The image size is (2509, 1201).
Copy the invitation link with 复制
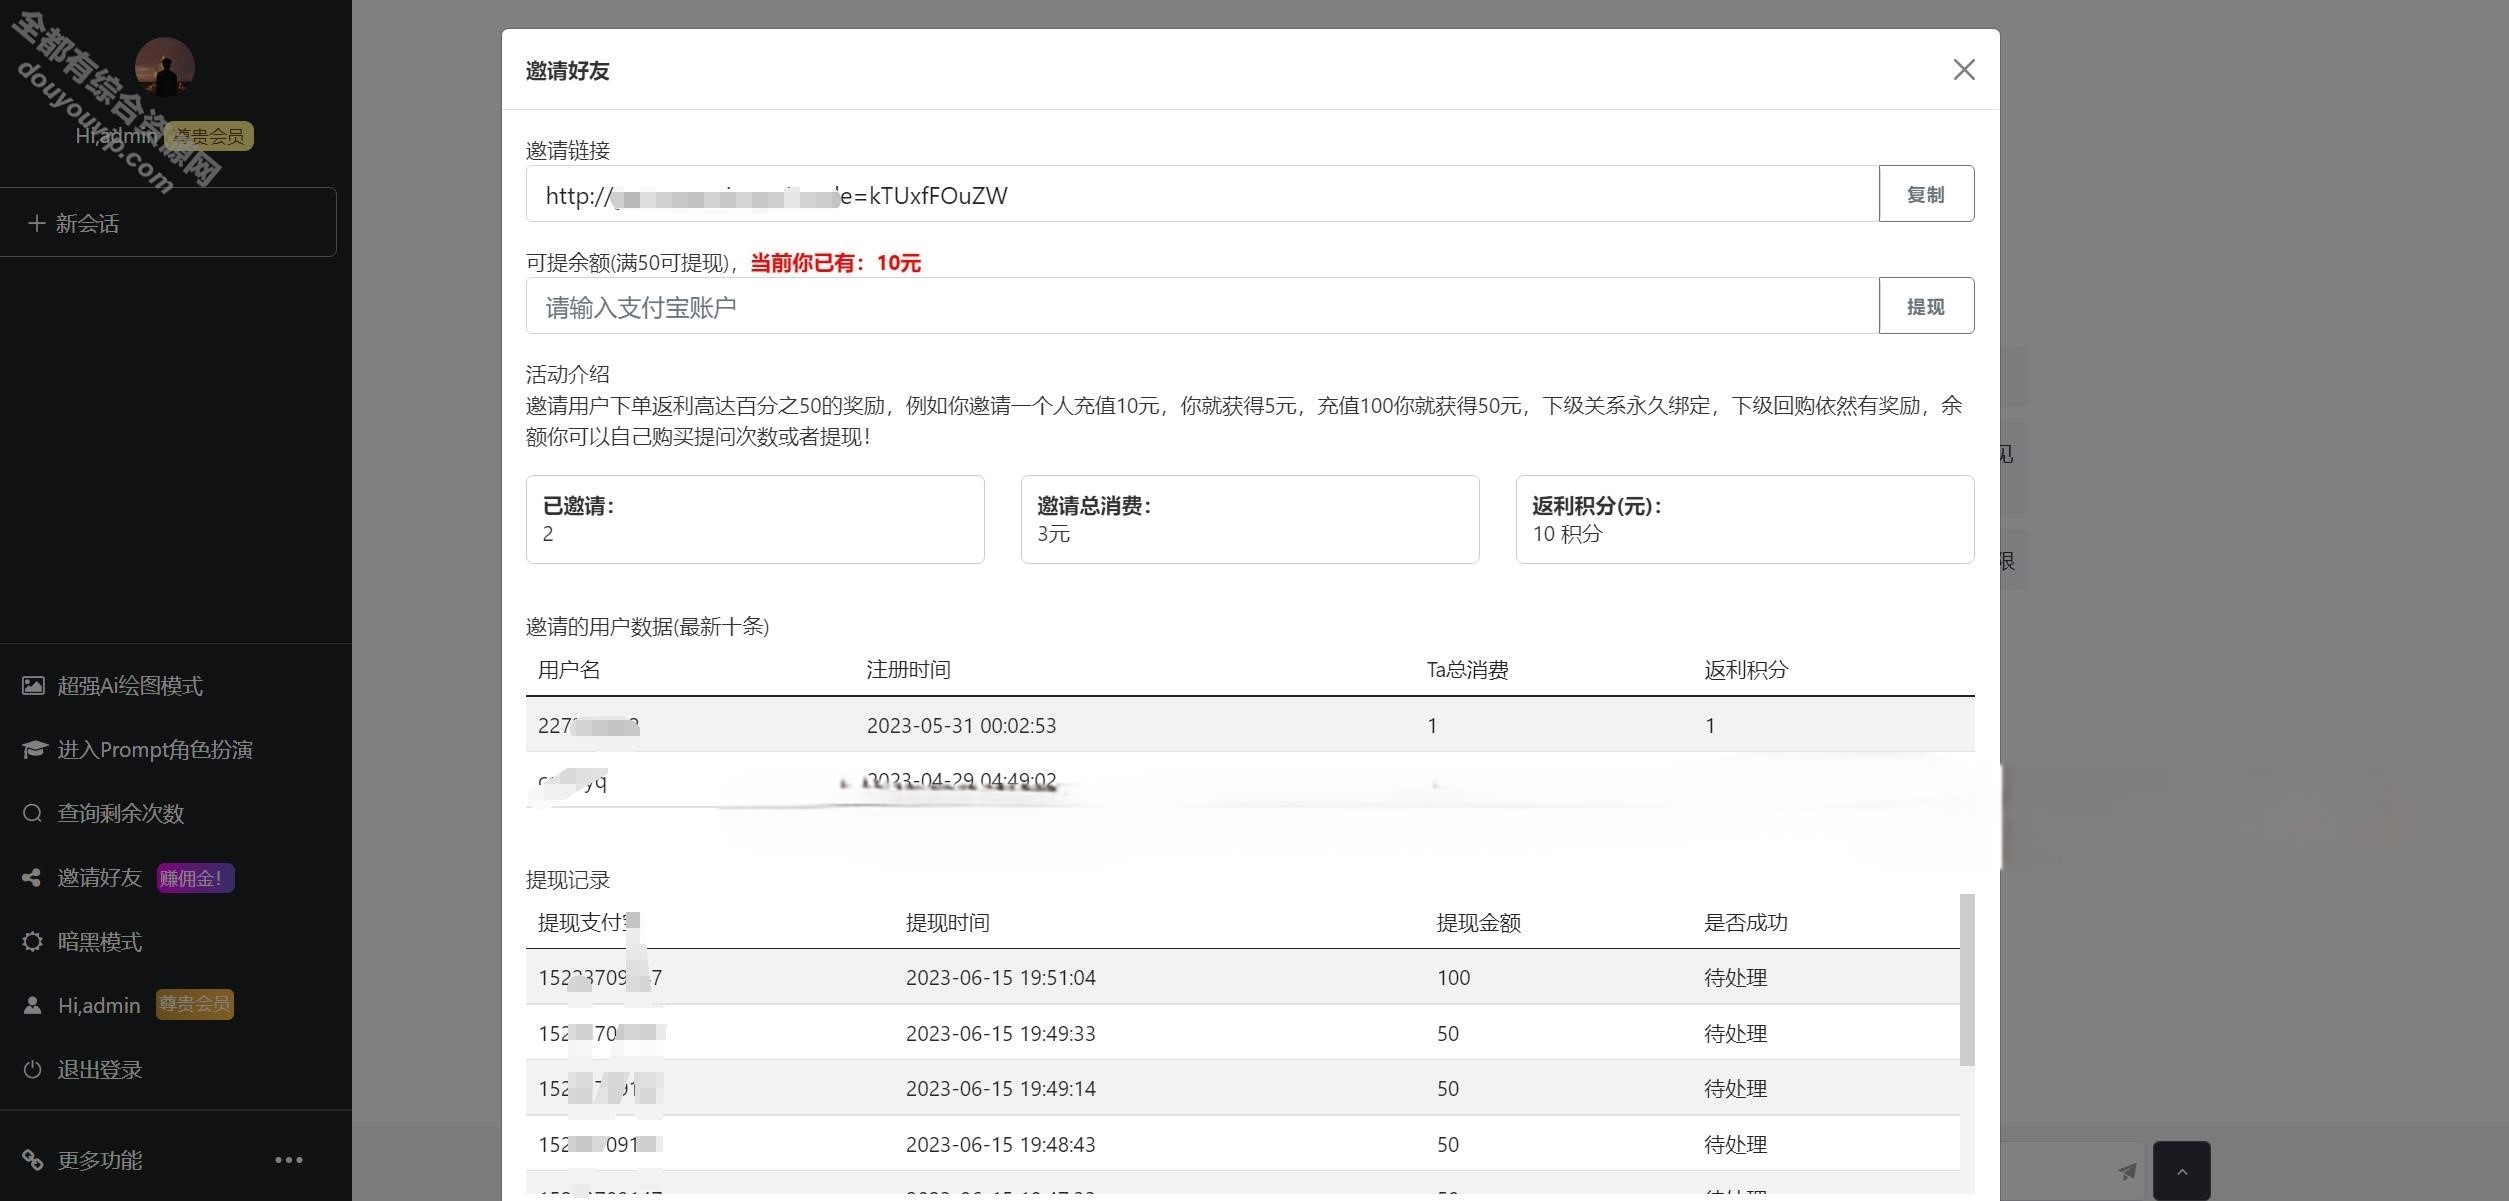(1926, 194)
